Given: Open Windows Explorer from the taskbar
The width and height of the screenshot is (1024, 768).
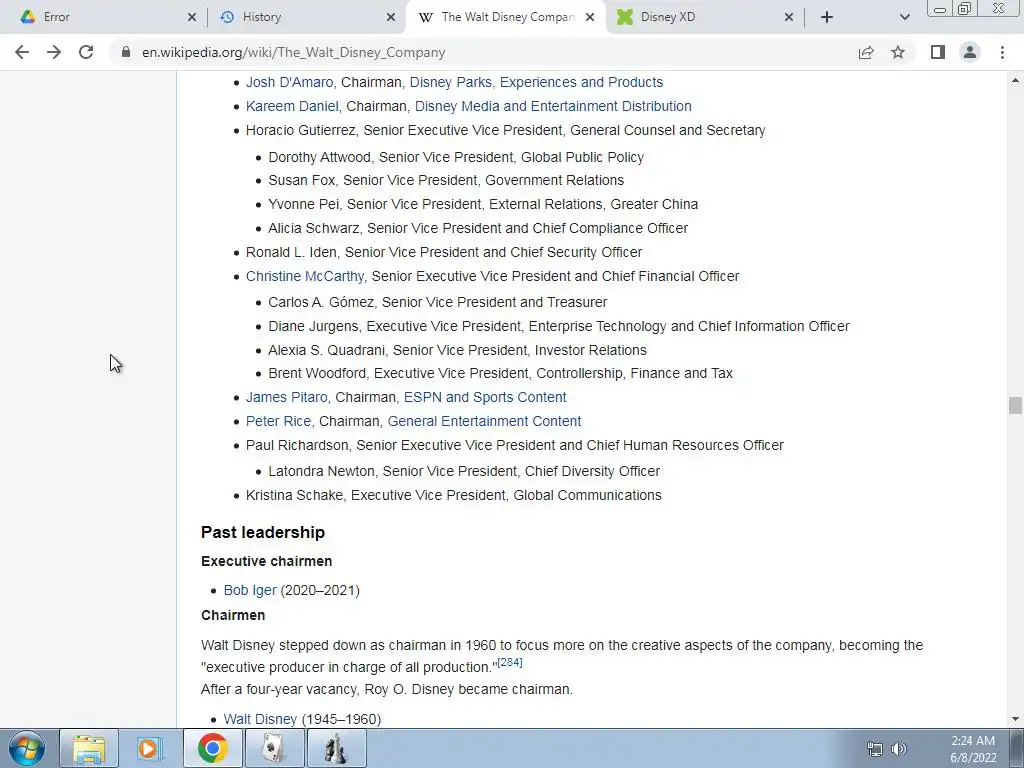Looking at the screenshot, I should pyautogui.click(x=89, y=748).
